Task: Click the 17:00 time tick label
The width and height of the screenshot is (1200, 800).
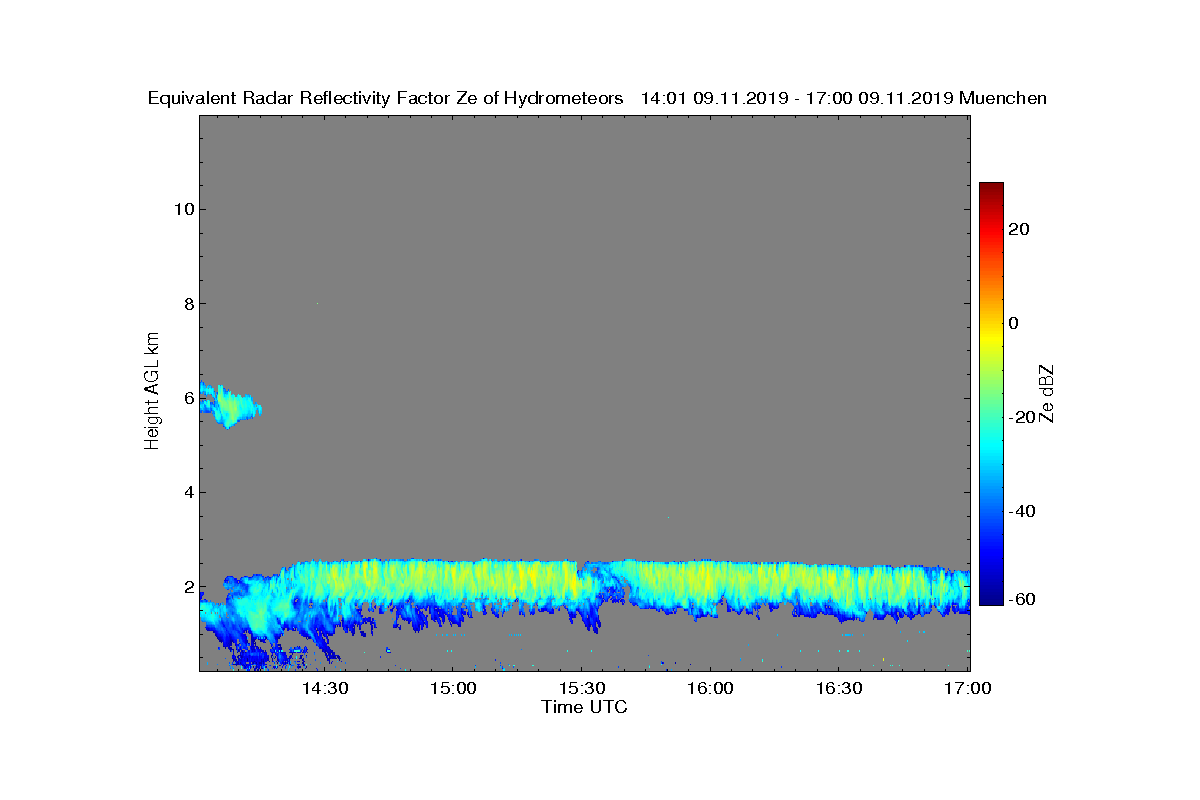Action: pos(969,689)
